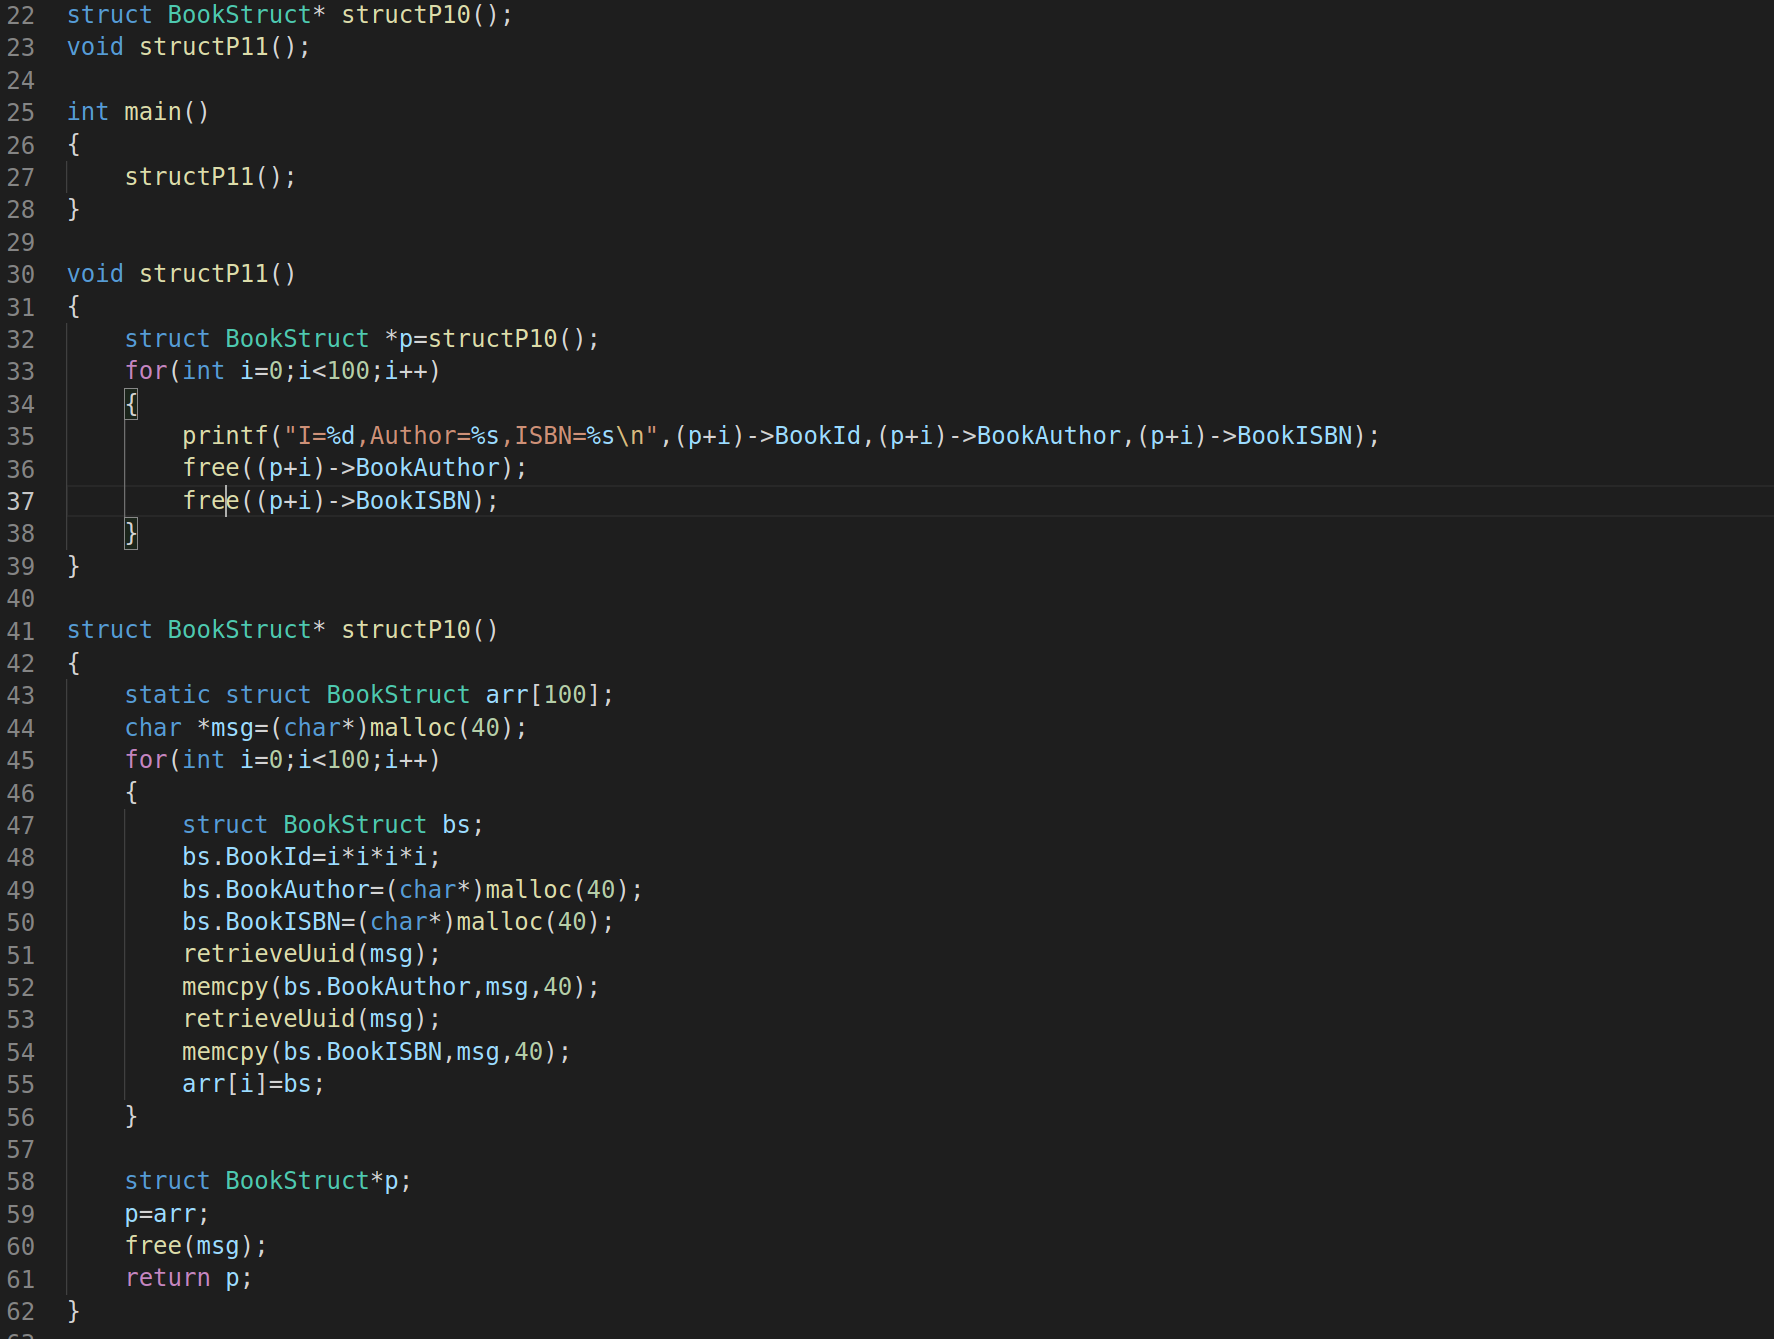
Task: Click highlighted opening brace on line 34
Action: coord(131,404)
